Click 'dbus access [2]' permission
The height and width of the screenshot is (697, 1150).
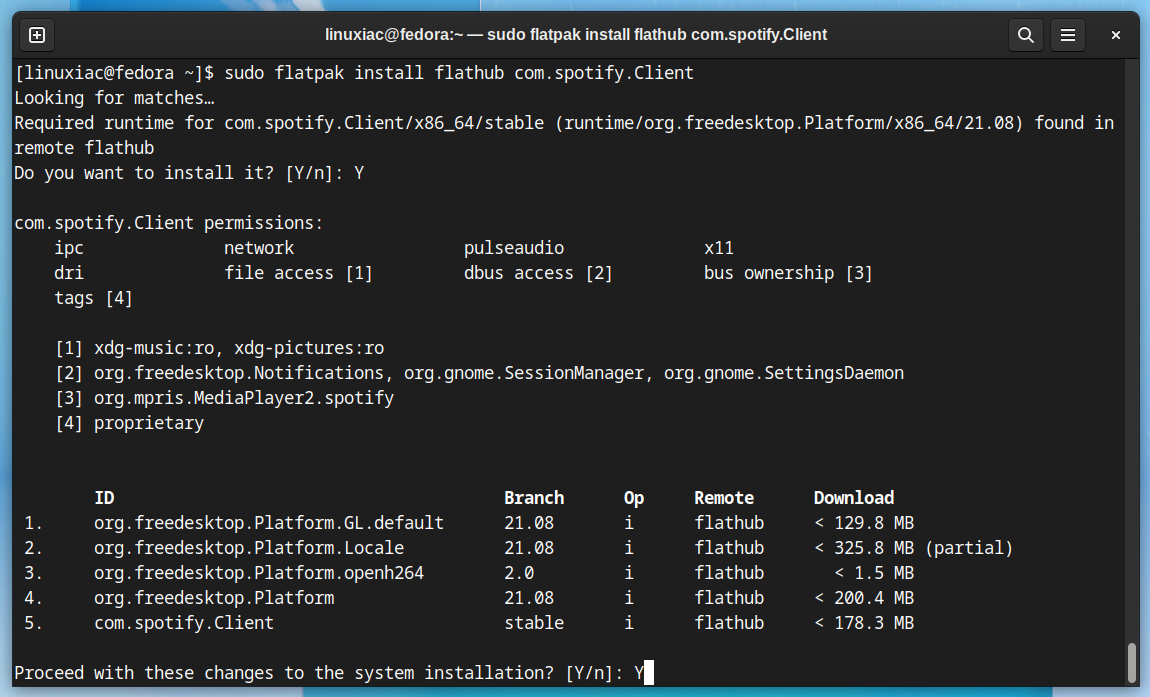pos(538,273)
